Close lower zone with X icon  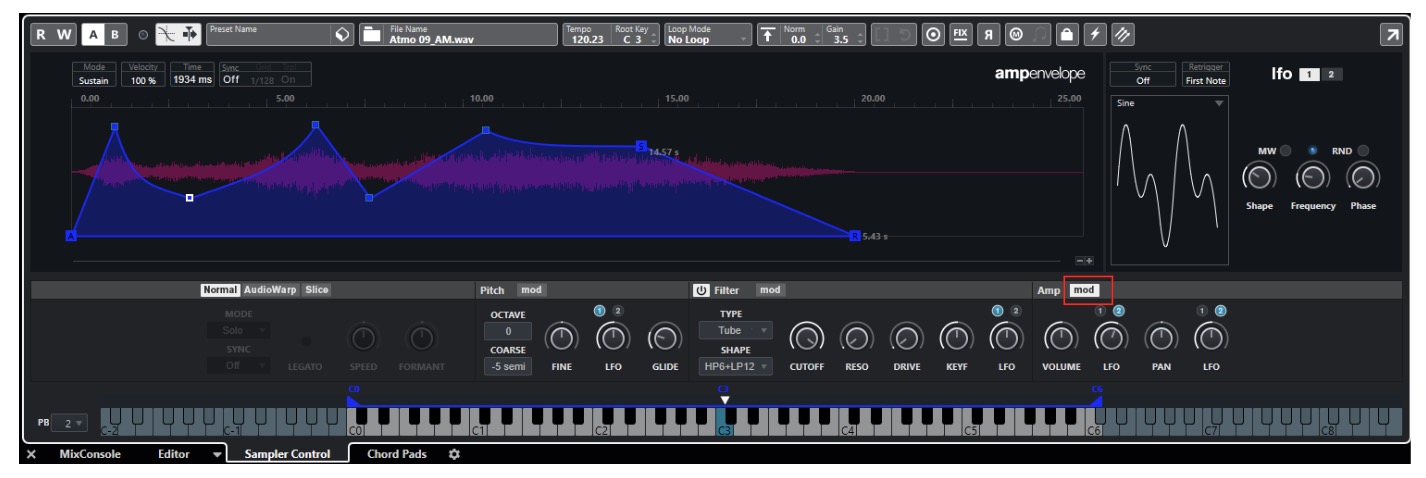[31, 454]
